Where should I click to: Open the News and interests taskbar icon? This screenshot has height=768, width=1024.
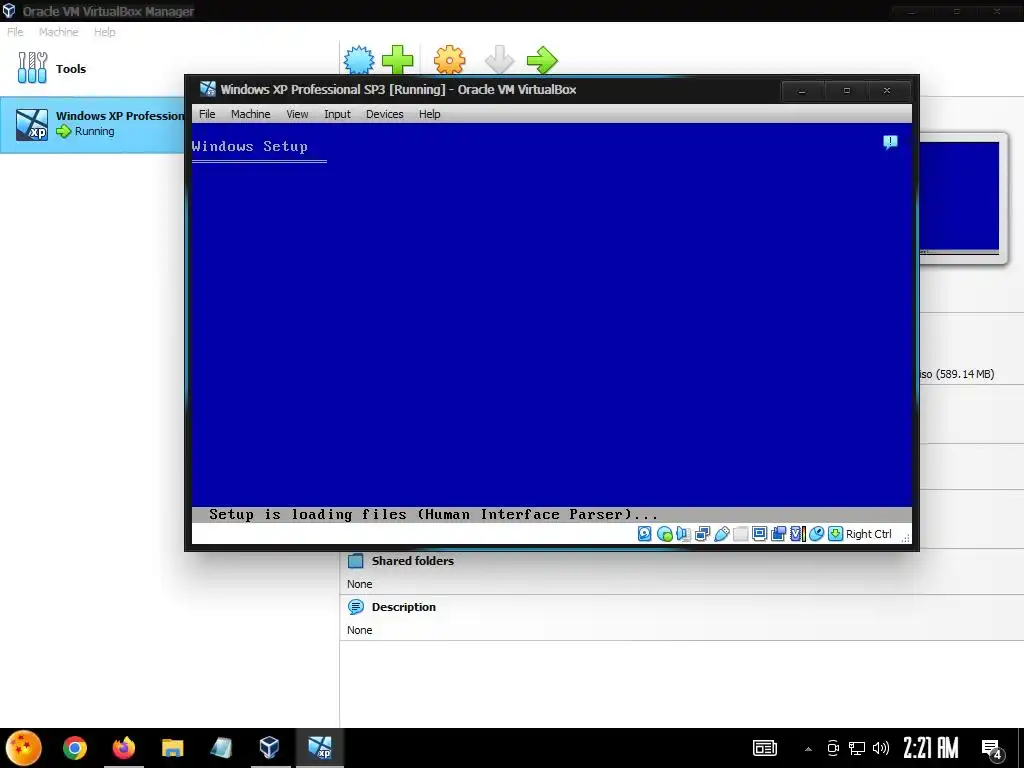coord(764,748)
